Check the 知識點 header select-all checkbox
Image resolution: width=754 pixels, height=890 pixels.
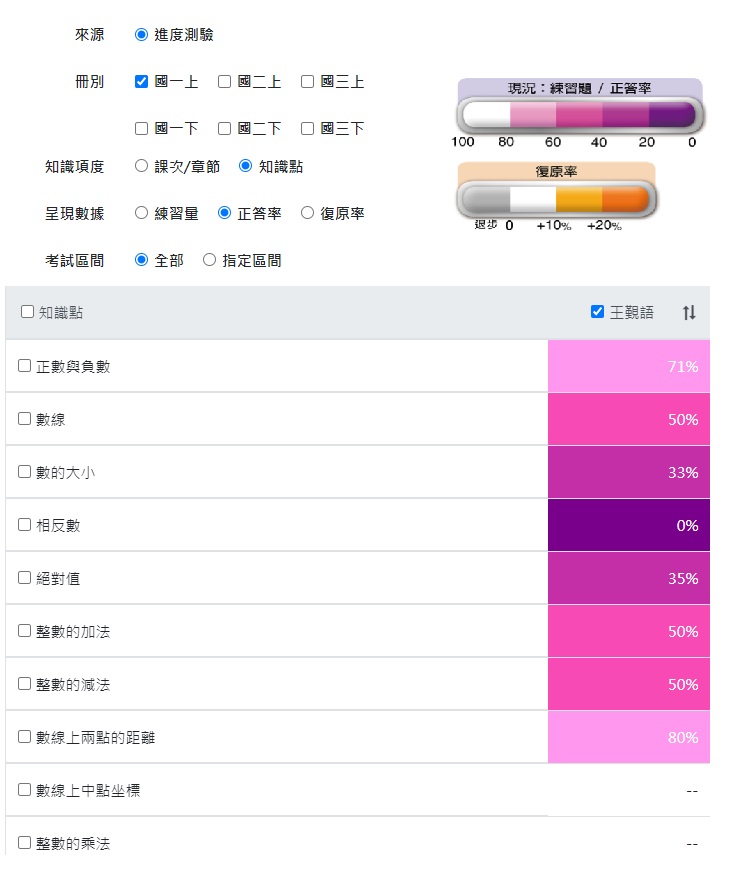click(26, 312)
